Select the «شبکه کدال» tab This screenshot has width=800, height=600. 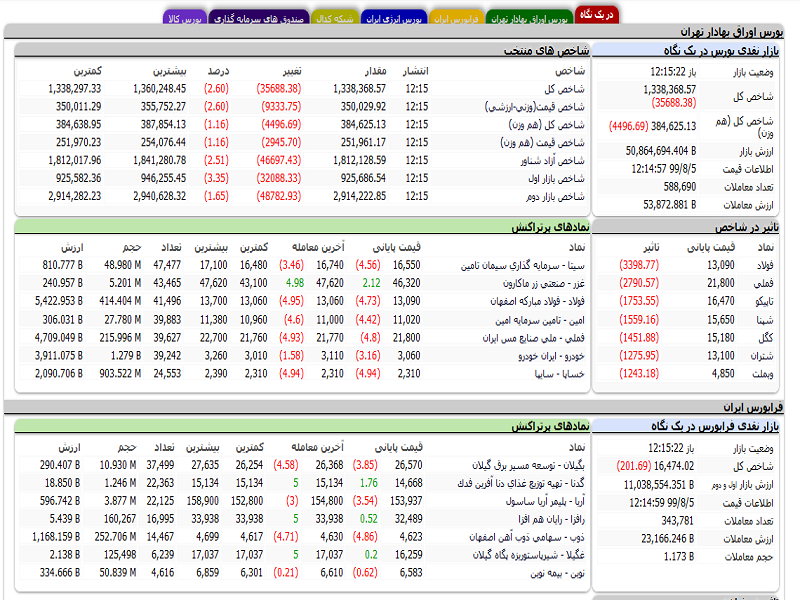(335, 18)
